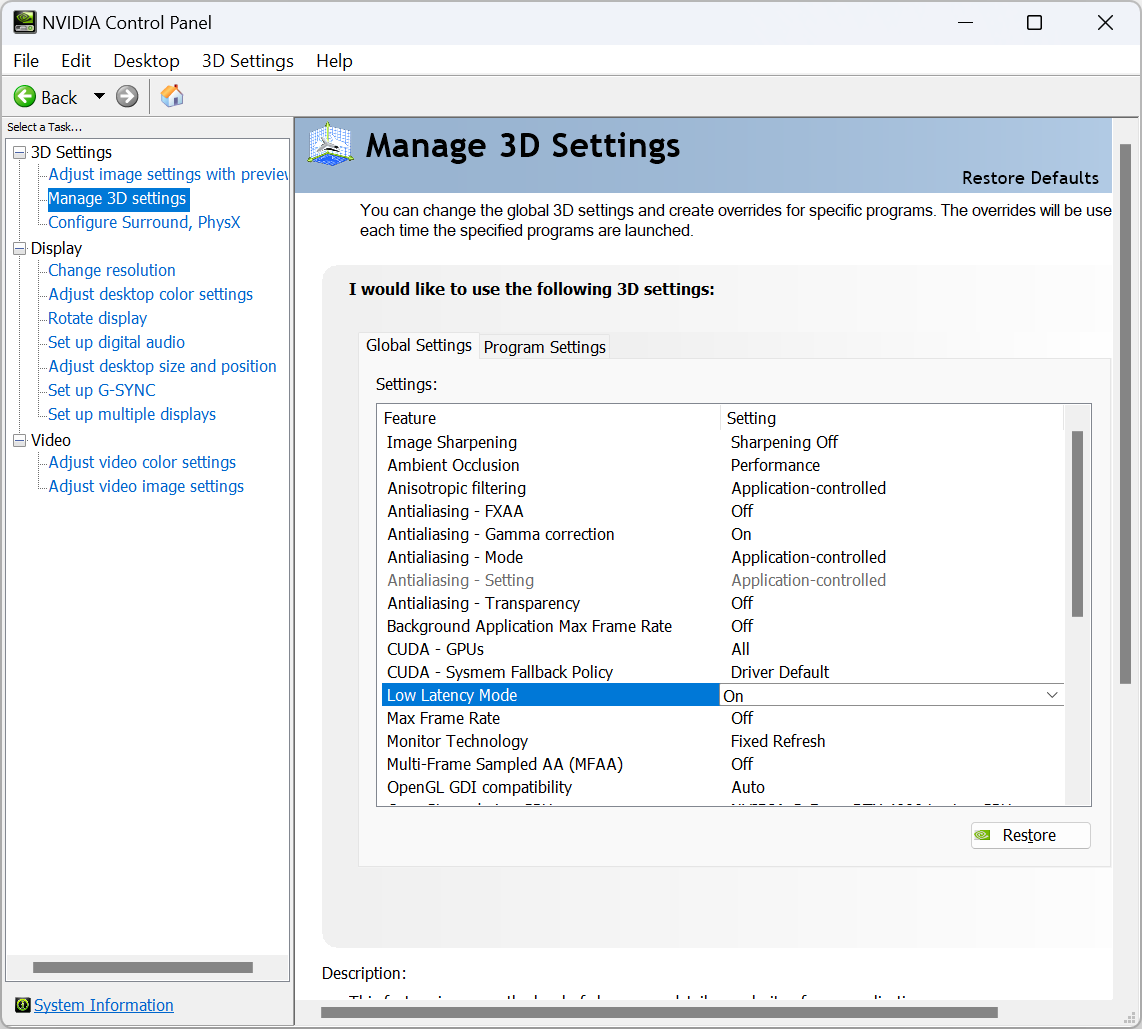Open the System Information link

(x=104, y=1005)
